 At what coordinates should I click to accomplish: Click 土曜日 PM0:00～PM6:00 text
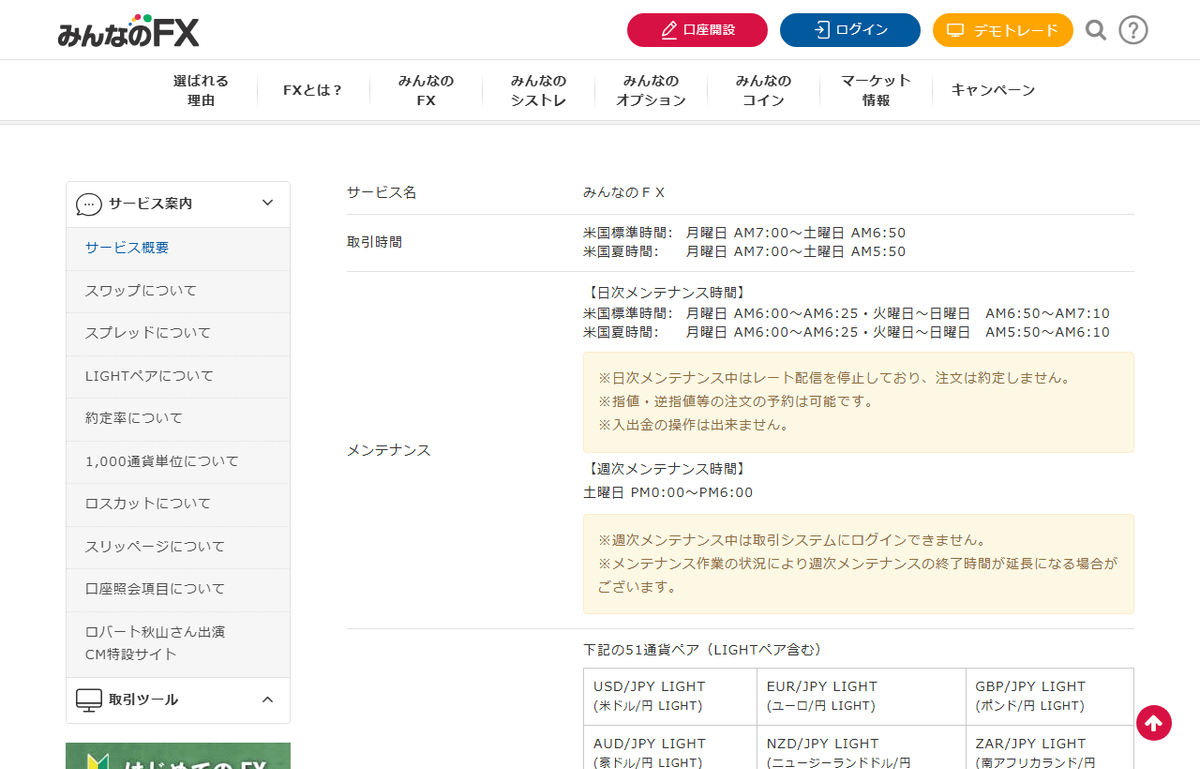668,492
